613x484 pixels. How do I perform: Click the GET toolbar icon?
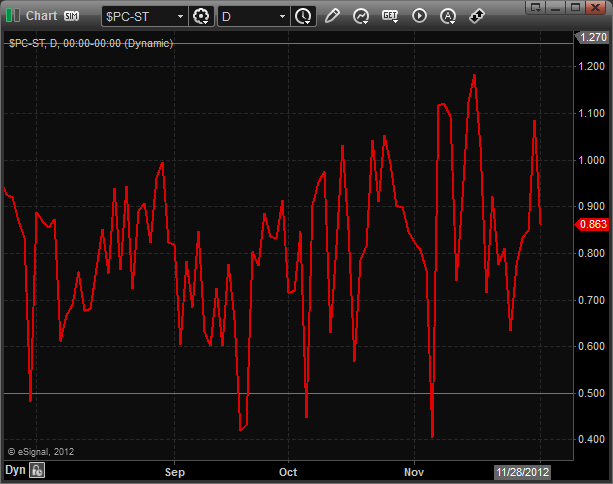pos(390,16)
